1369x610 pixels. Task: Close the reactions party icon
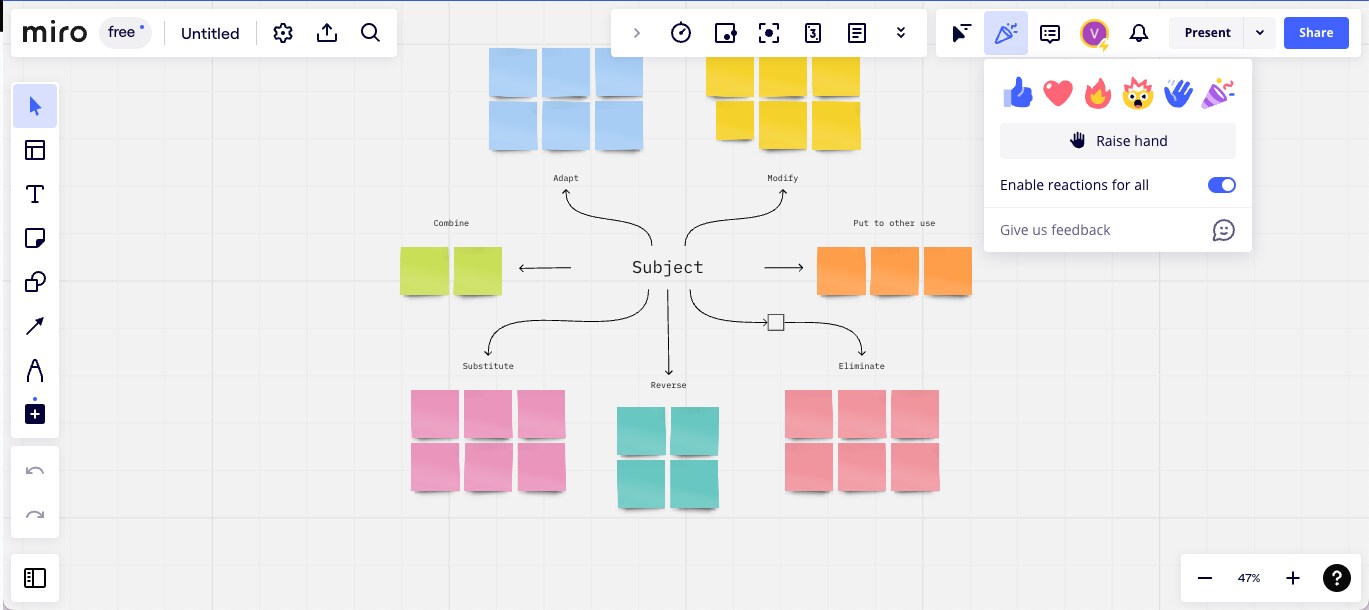coord(1006,33)
